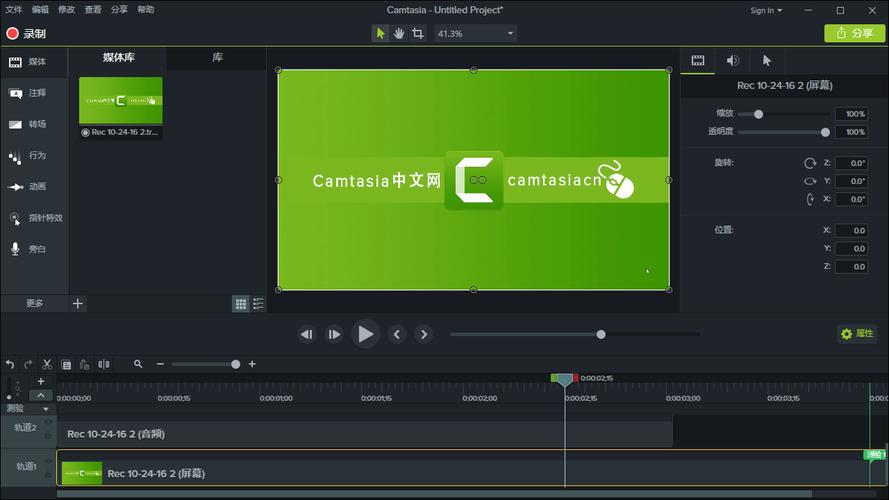
Task: Activate the Pan hand tool
Action: (399, 33)
